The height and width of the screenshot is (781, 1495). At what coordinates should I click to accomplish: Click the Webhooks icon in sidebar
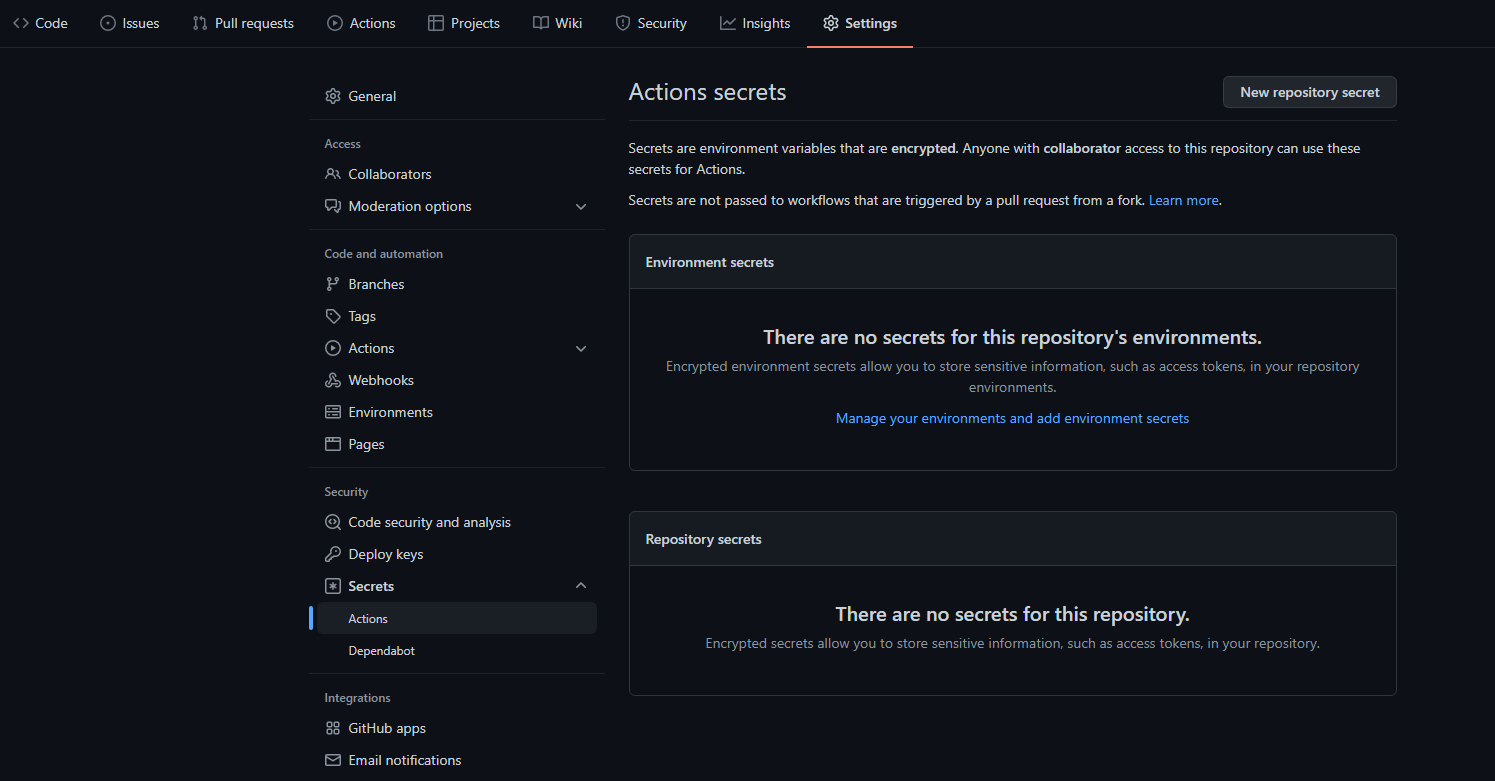(x=333, y=380)
